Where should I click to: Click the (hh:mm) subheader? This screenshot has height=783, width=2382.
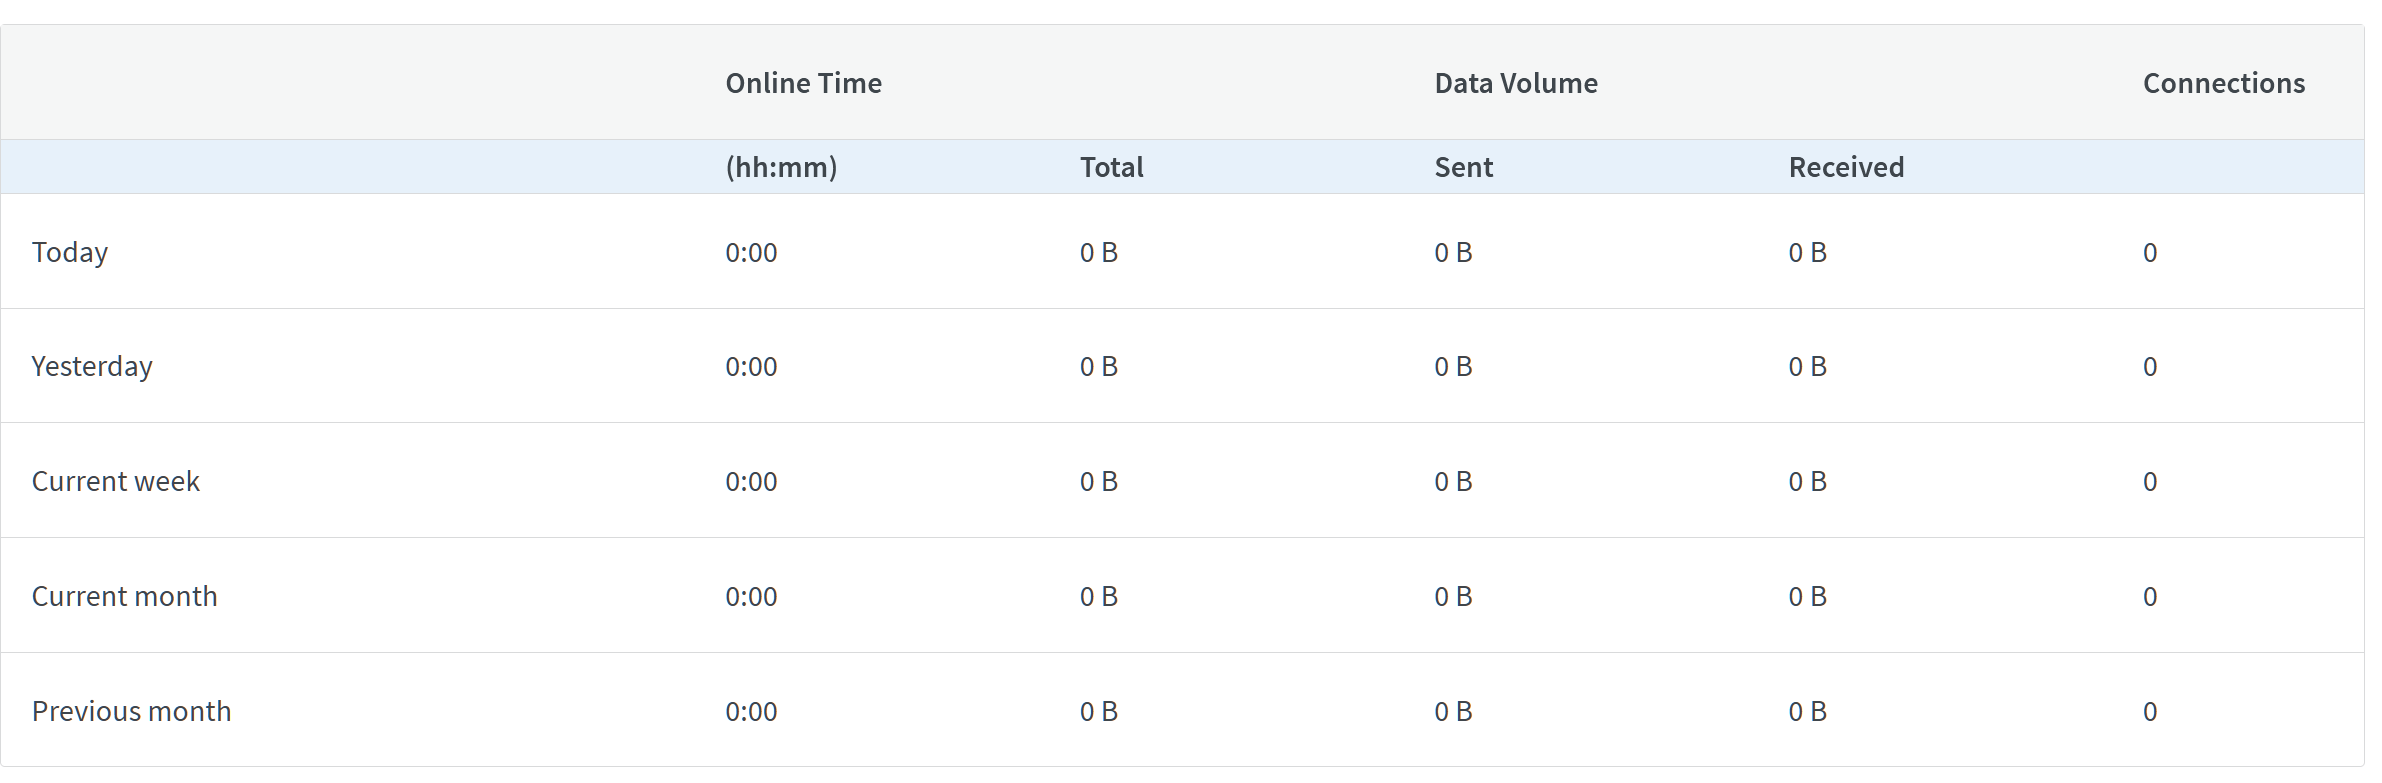pyautogui.click(x=781, y=167)
